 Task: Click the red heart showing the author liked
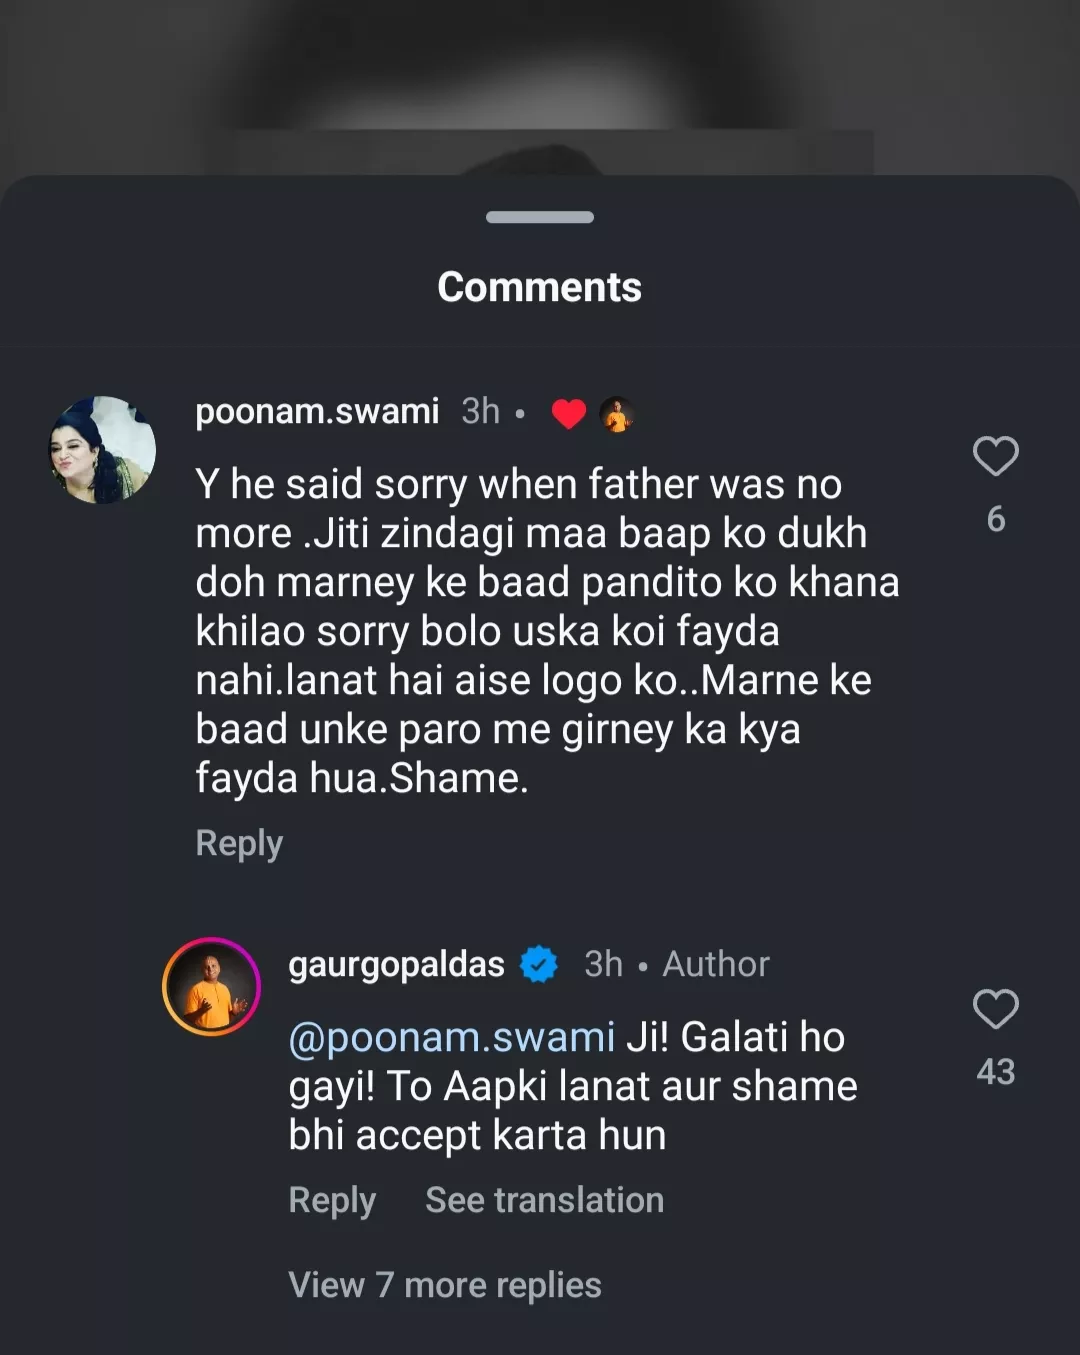(568, 411)
